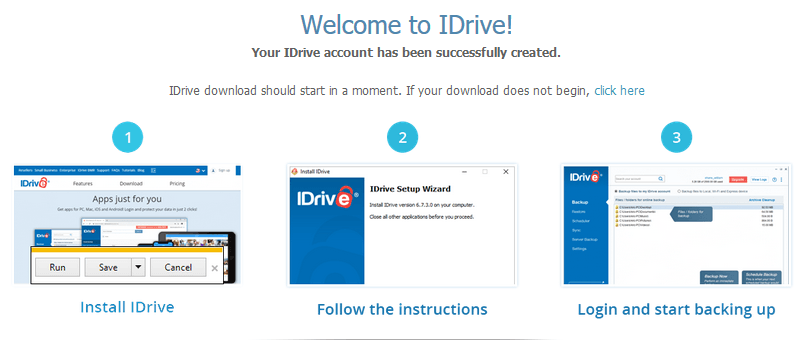Click the Run button in download bar
Image resolution: width=804 pixels, height=360 pixels.
[57, 267]
